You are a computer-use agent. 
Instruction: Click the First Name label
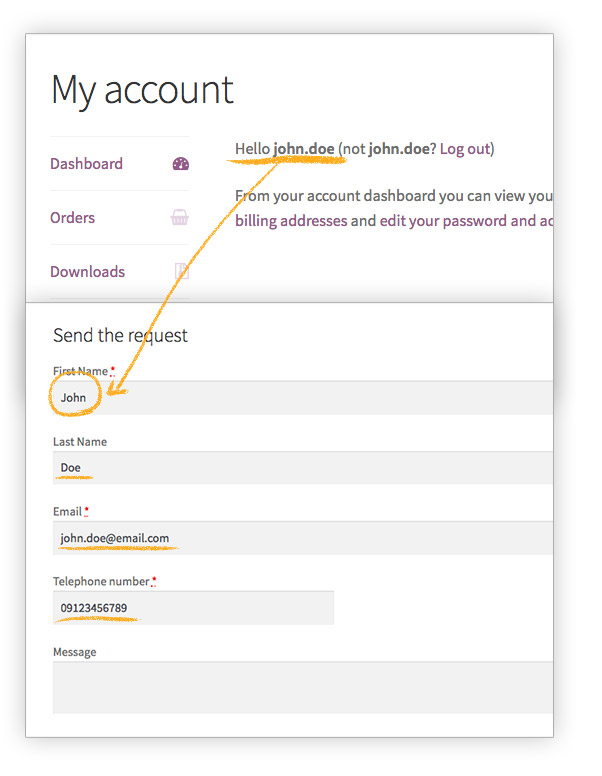[x=81, y=371]
